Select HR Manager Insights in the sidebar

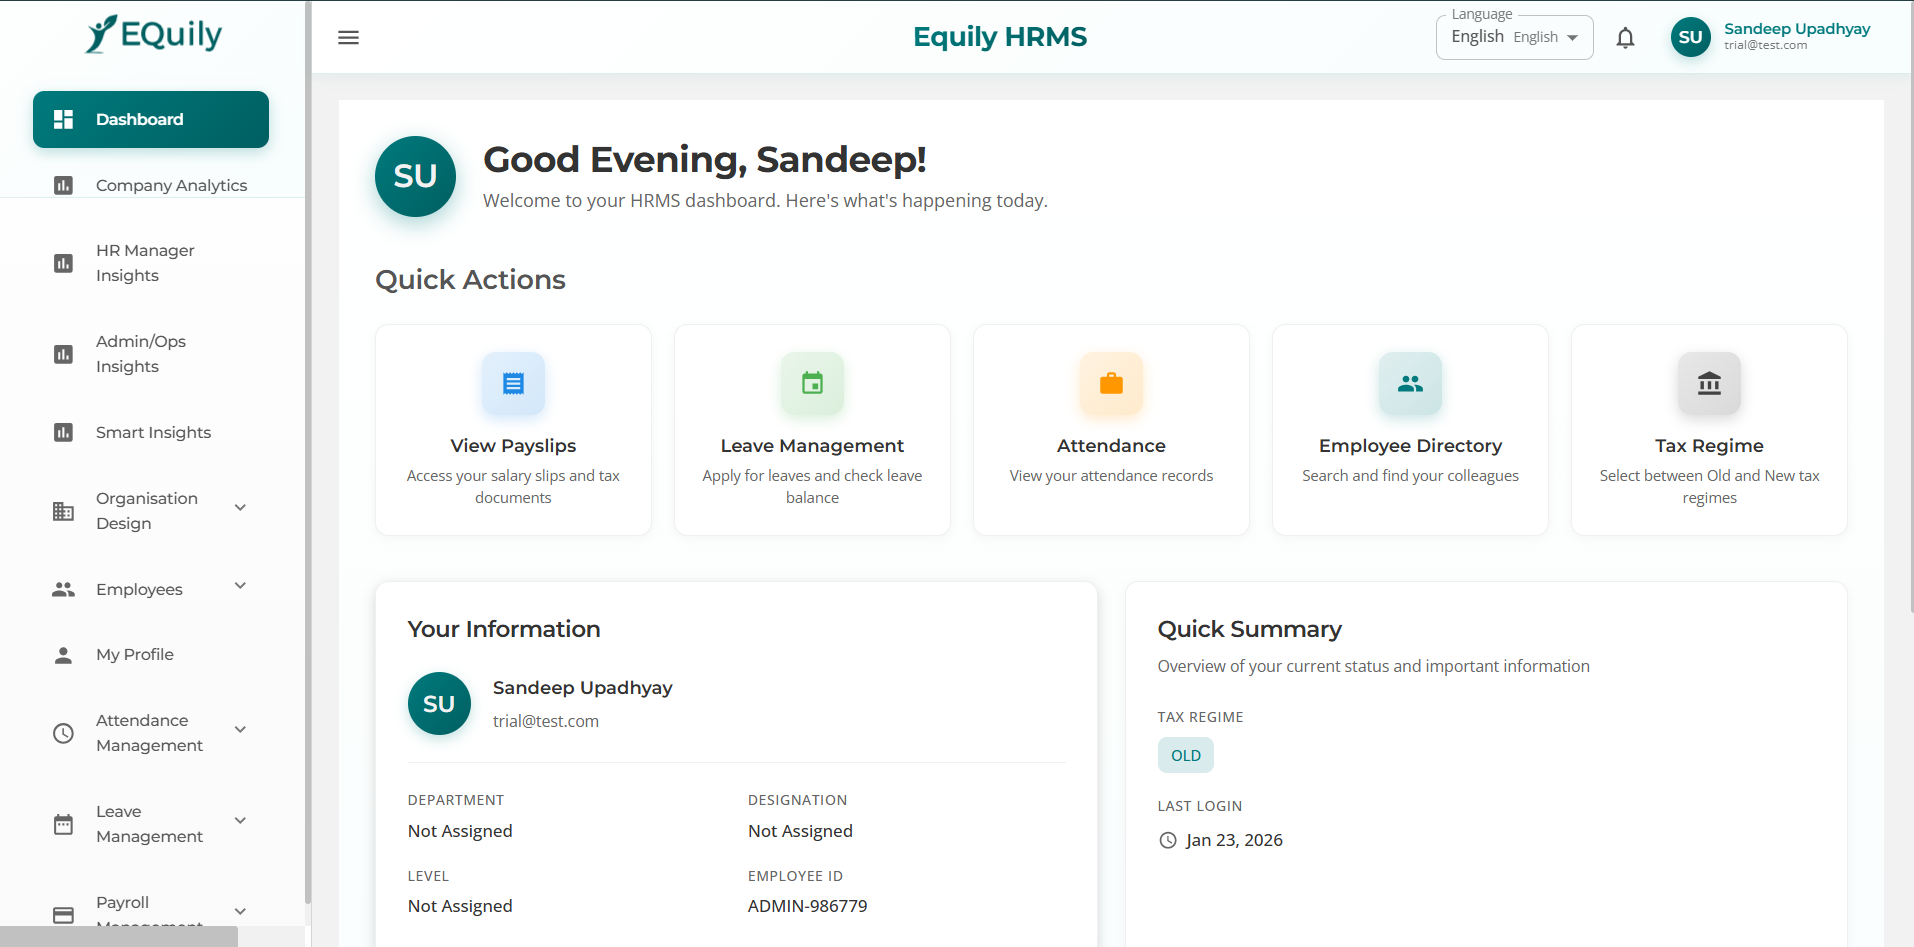145,262
